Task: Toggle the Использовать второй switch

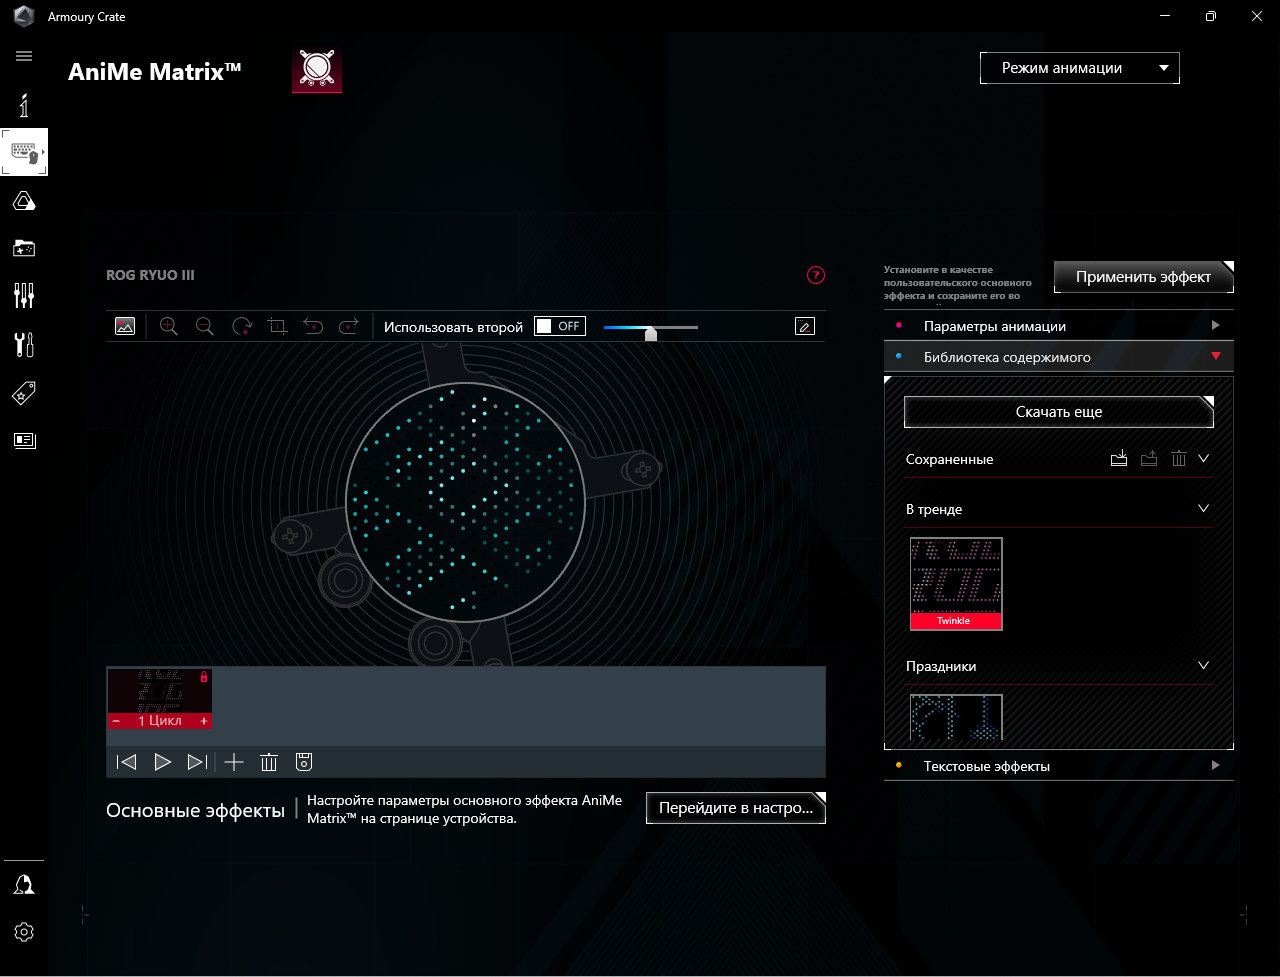Action: tap(560, 326)
